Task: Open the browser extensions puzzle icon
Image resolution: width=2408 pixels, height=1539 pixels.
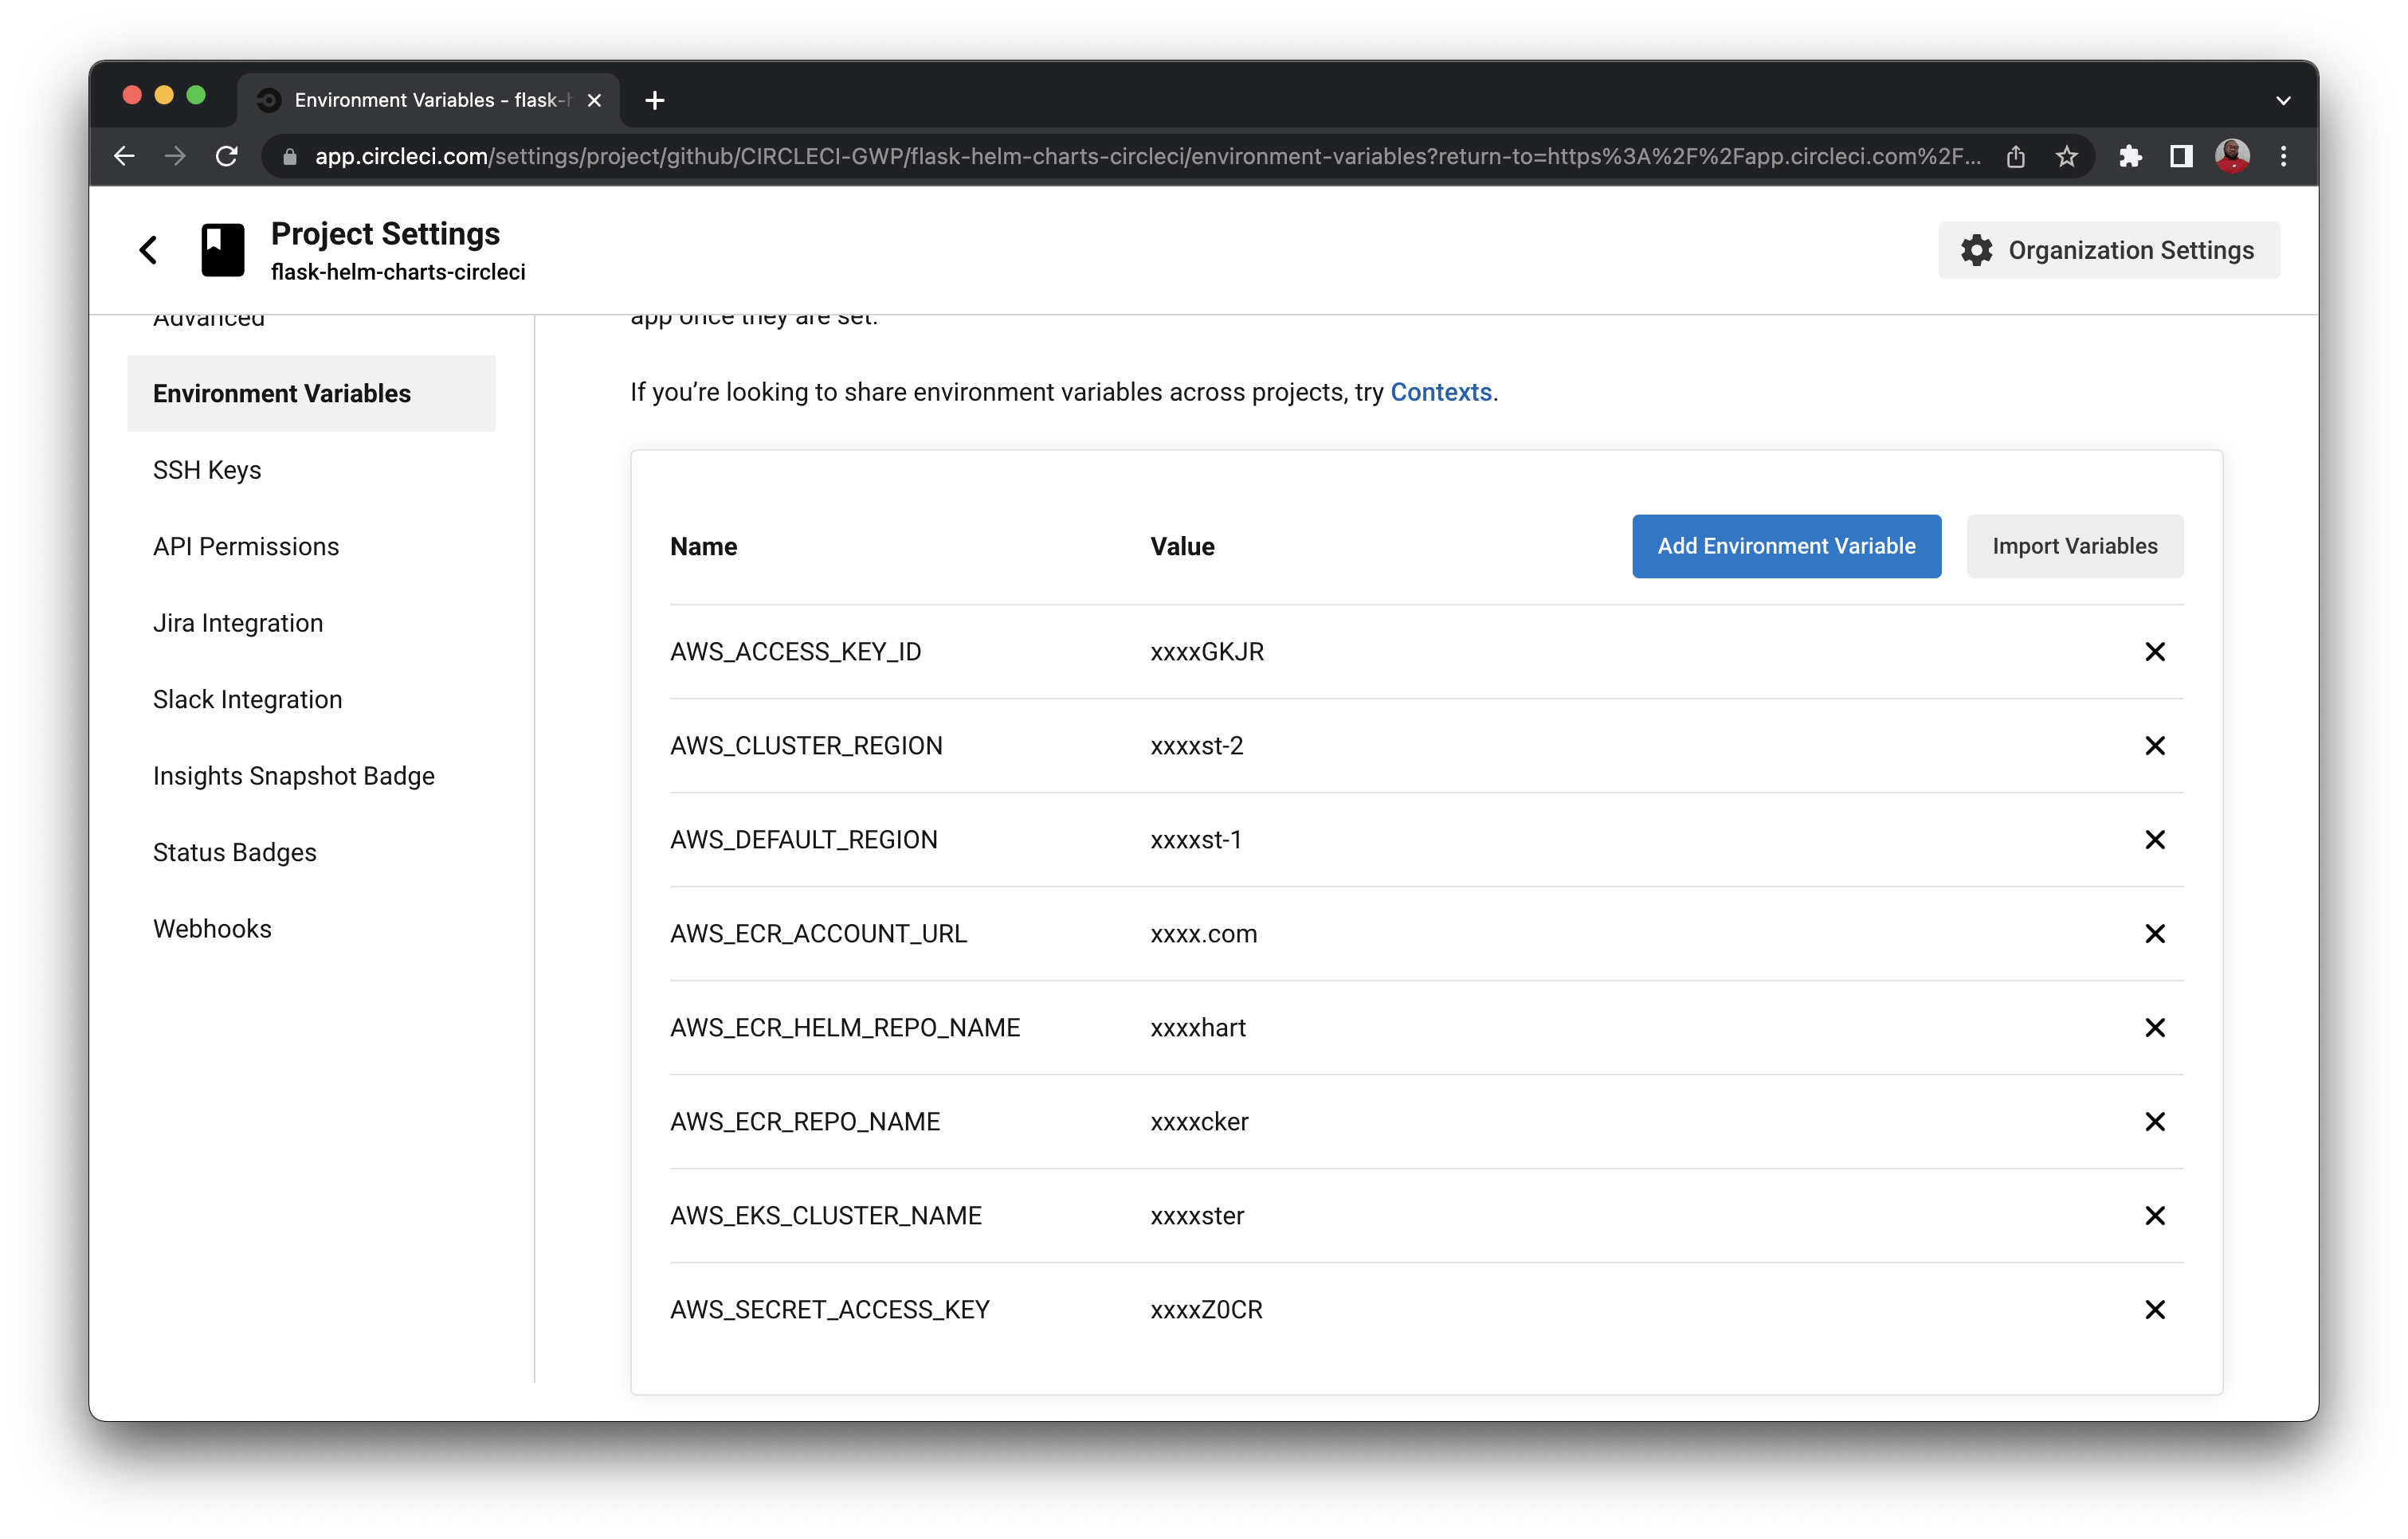Action: (x=2131, y=156)
